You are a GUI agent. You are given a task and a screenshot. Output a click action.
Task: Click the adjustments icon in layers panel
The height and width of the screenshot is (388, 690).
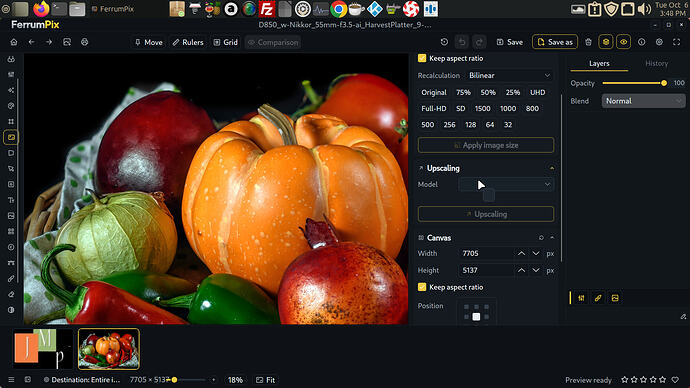coord(581,298)
